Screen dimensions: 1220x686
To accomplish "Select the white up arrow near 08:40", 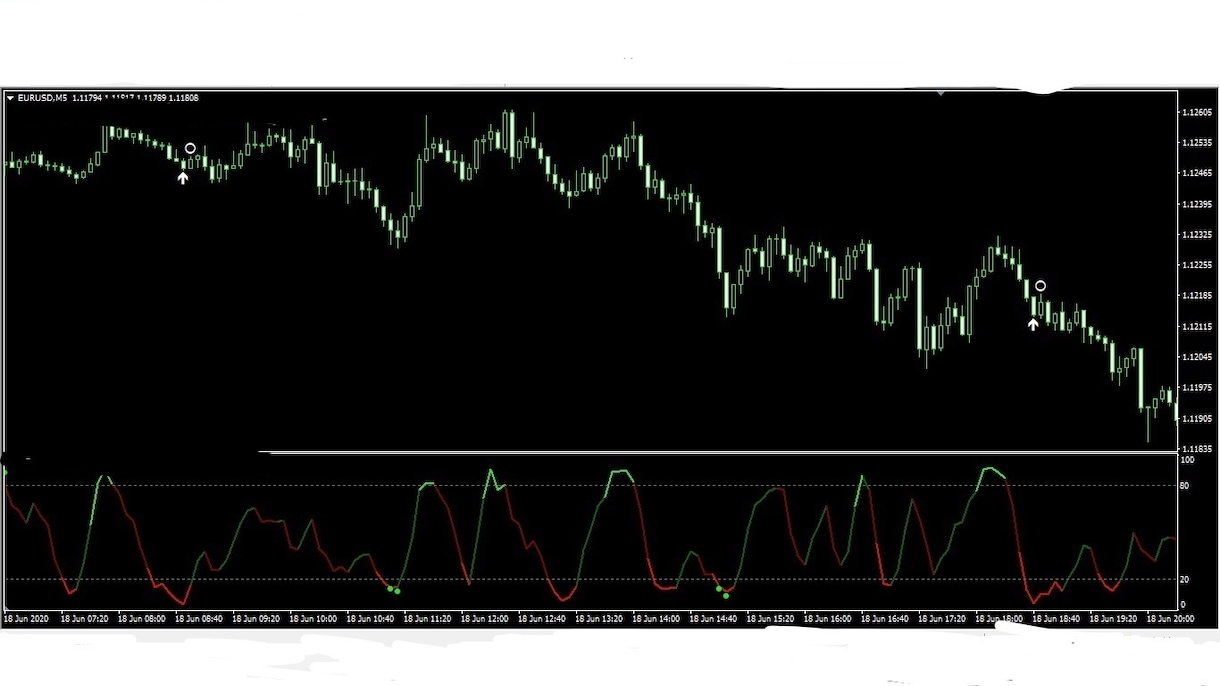I will 182,178.
